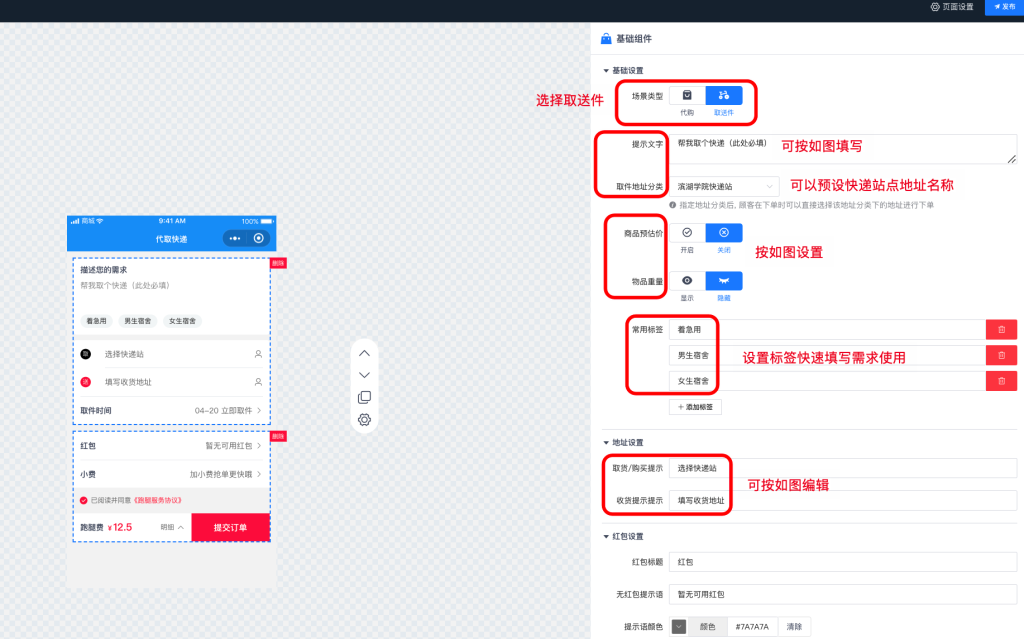1024x639 pixels.
Task: Delete the 女生宿舍 tag with trash icon
Action: (1001, 381)
